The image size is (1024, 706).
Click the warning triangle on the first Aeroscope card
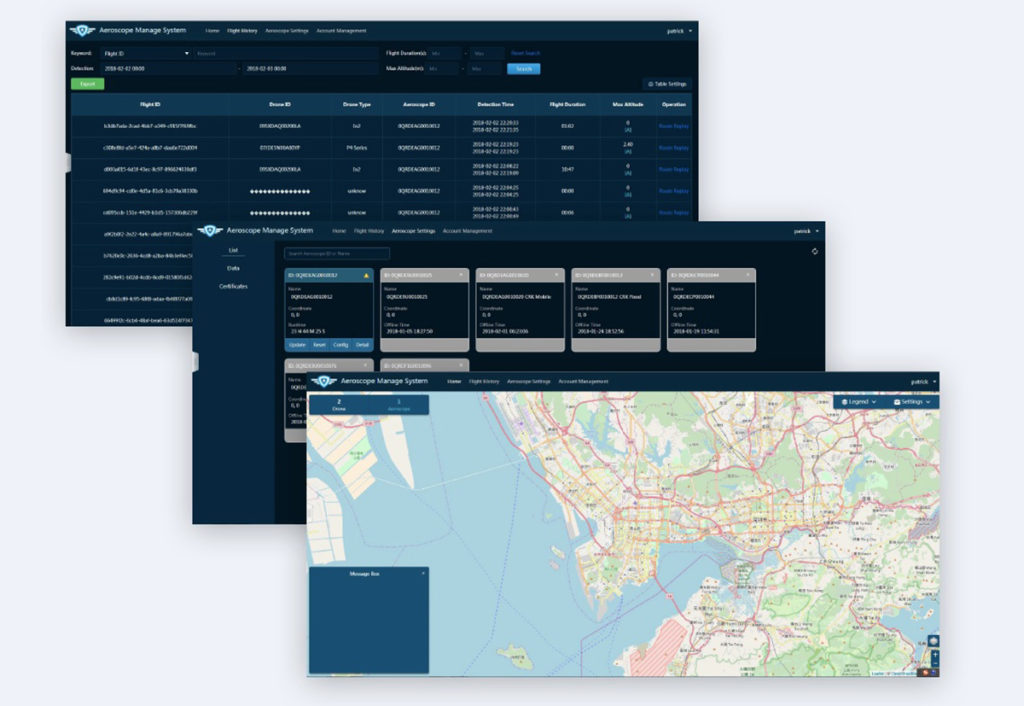tap(366, 276)
